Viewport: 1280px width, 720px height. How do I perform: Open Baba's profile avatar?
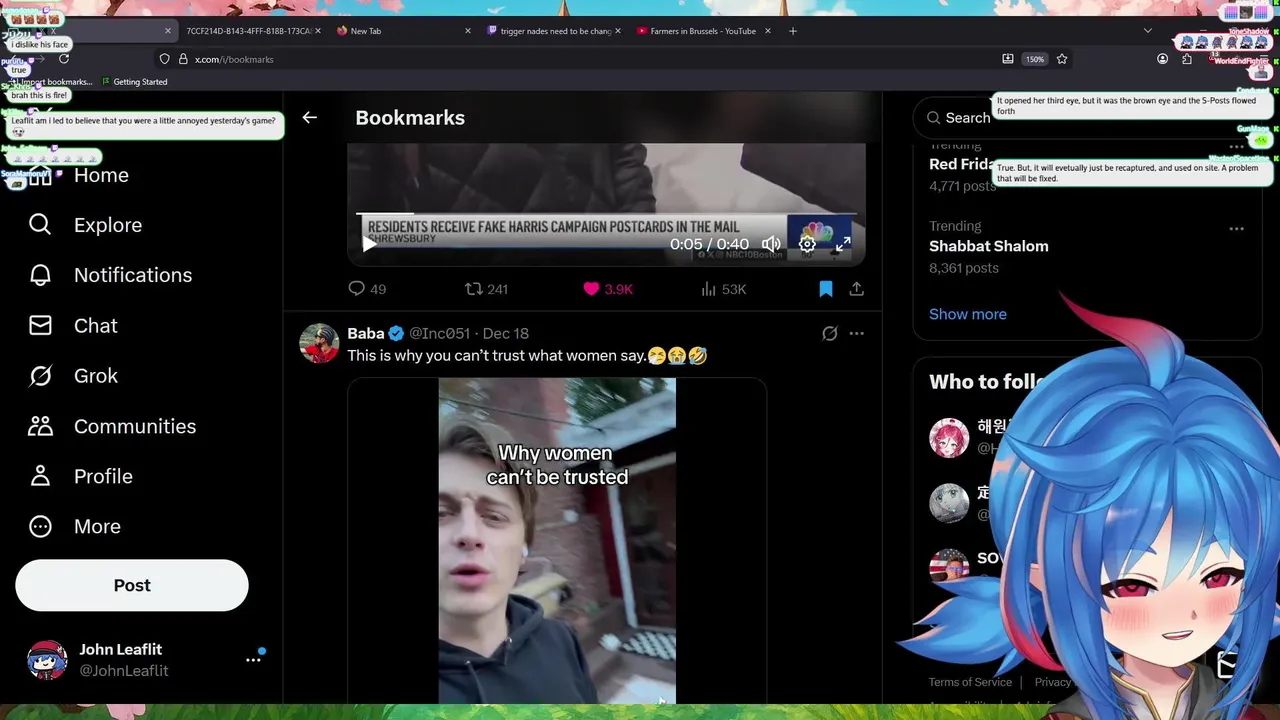[319, 343]
